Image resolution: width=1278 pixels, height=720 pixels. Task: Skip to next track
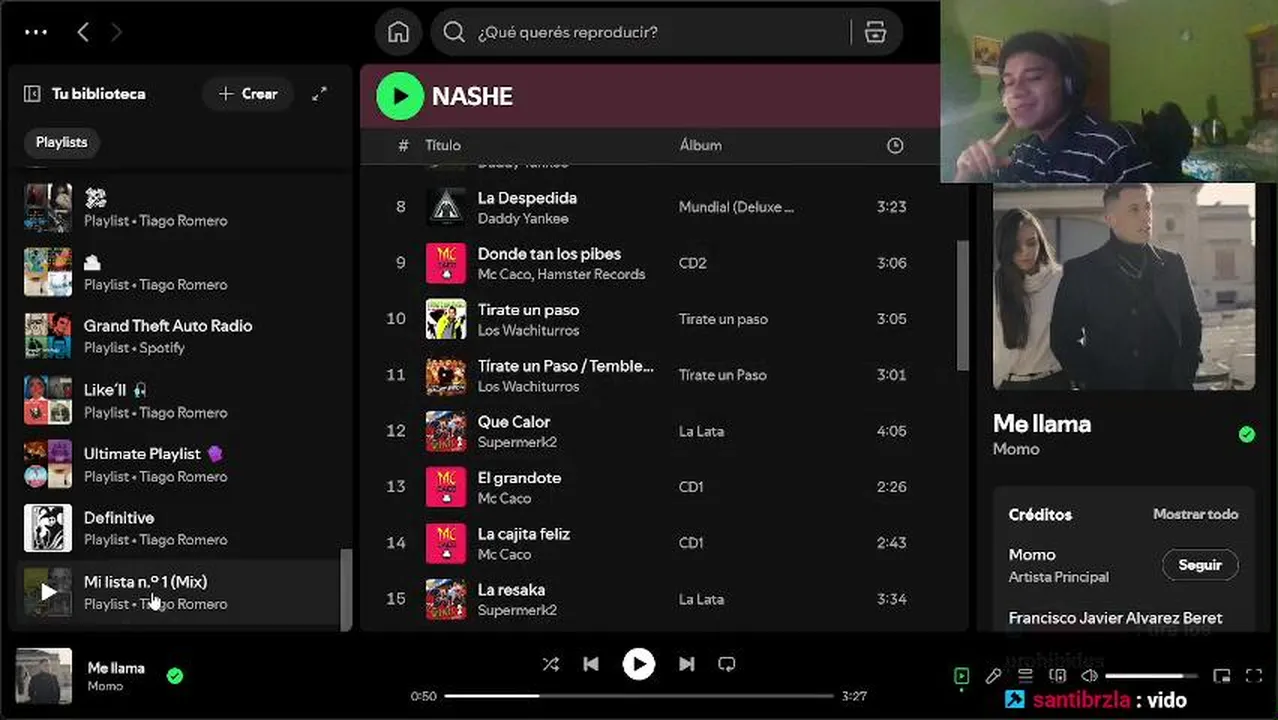pyautogui.click(x=687, y=664)
